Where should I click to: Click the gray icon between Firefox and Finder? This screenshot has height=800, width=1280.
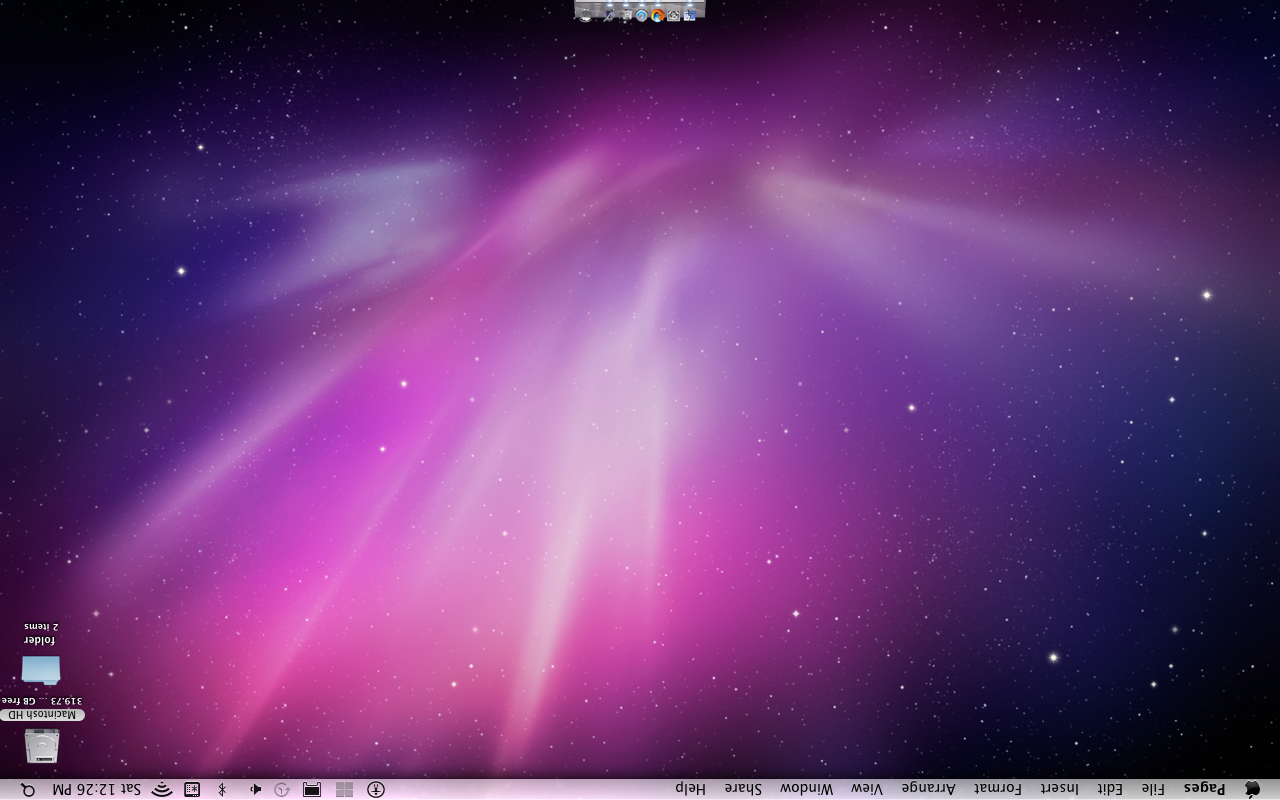pyautogui.click(x=673, y=15)
